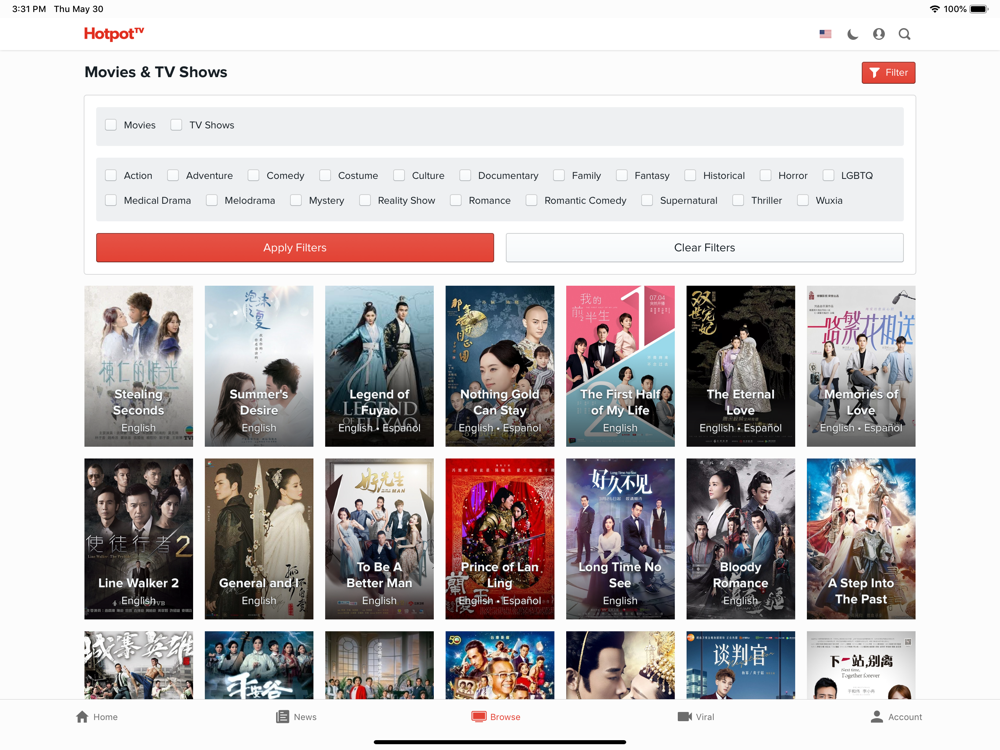Open the Viral tab
The width and height of the screenshot is (1000, 750).
coord(696,717)
